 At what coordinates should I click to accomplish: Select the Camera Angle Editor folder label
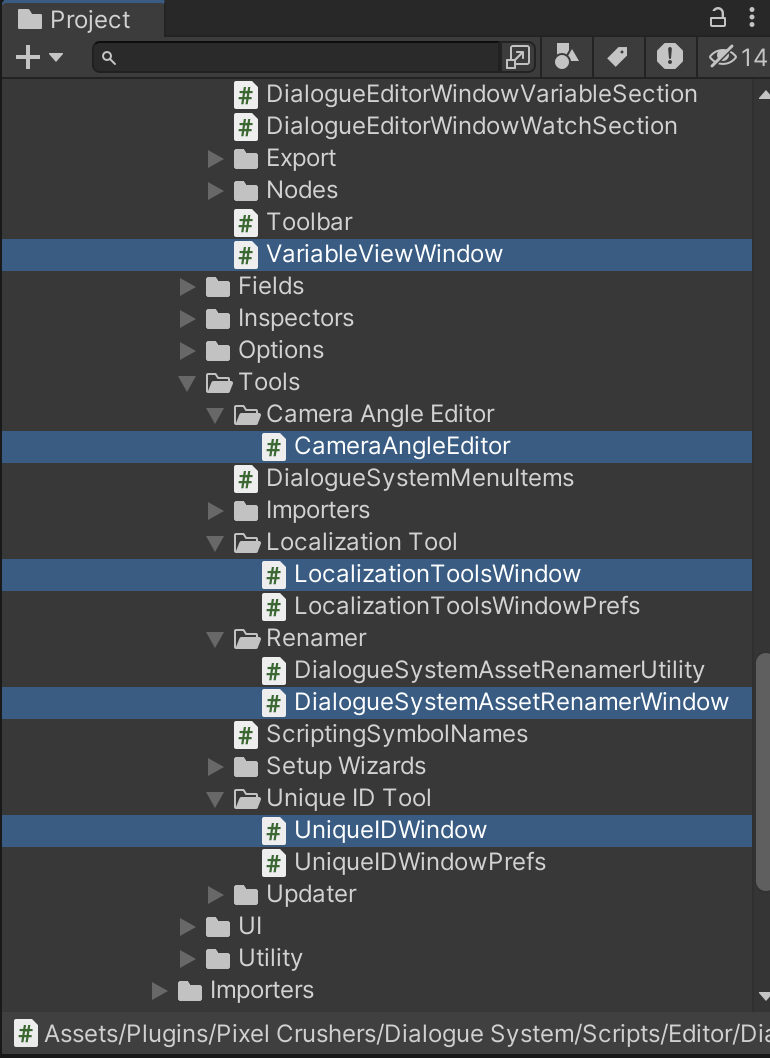tap(380, 414)
